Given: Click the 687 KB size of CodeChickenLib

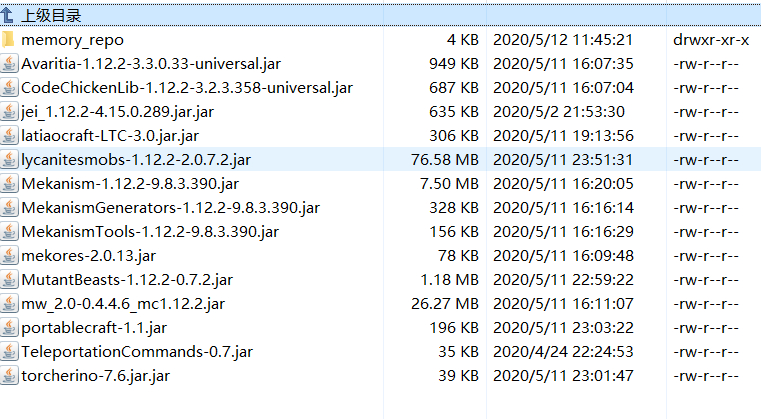Looking at the screenshot, I should click(x=454, y=87).
